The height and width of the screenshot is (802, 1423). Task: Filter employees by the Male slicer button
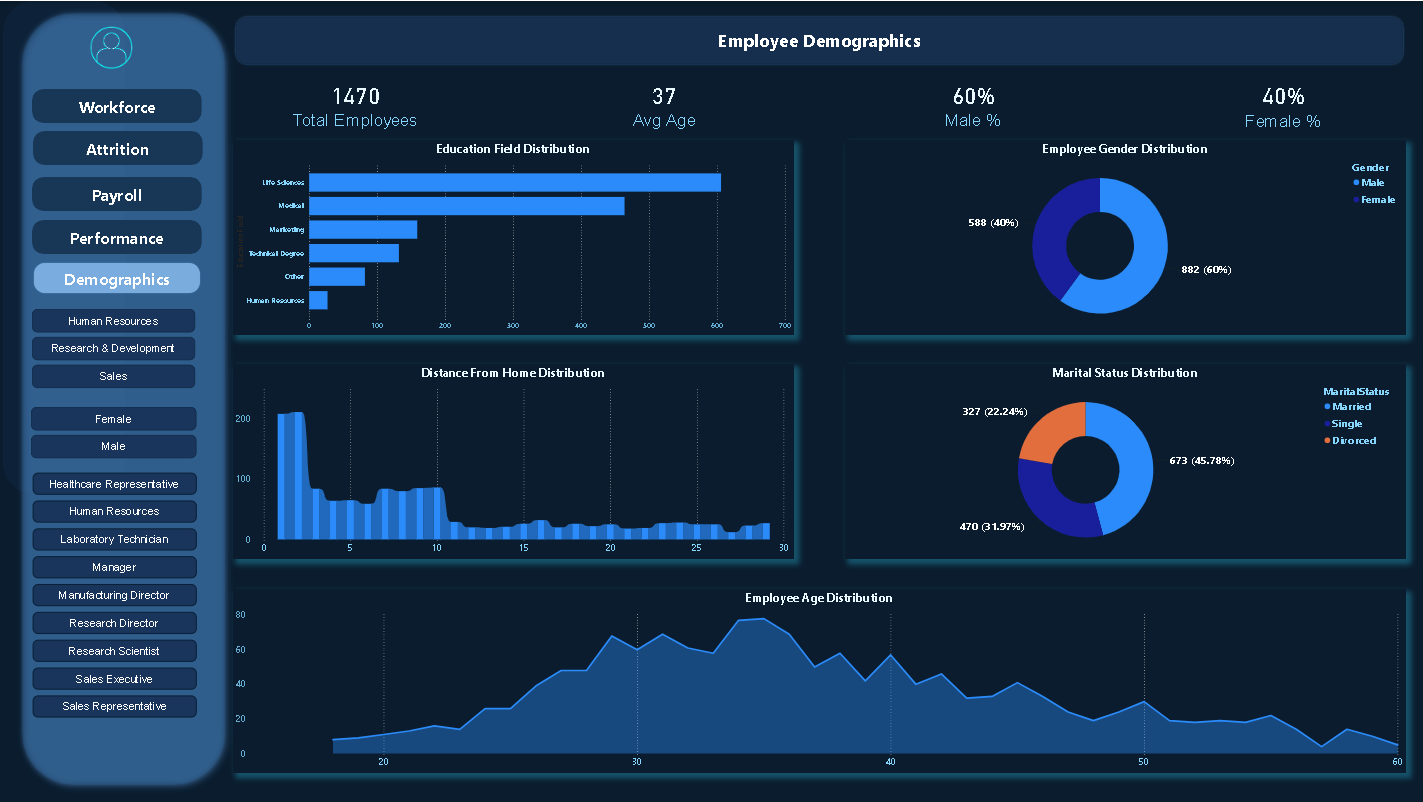113,446
